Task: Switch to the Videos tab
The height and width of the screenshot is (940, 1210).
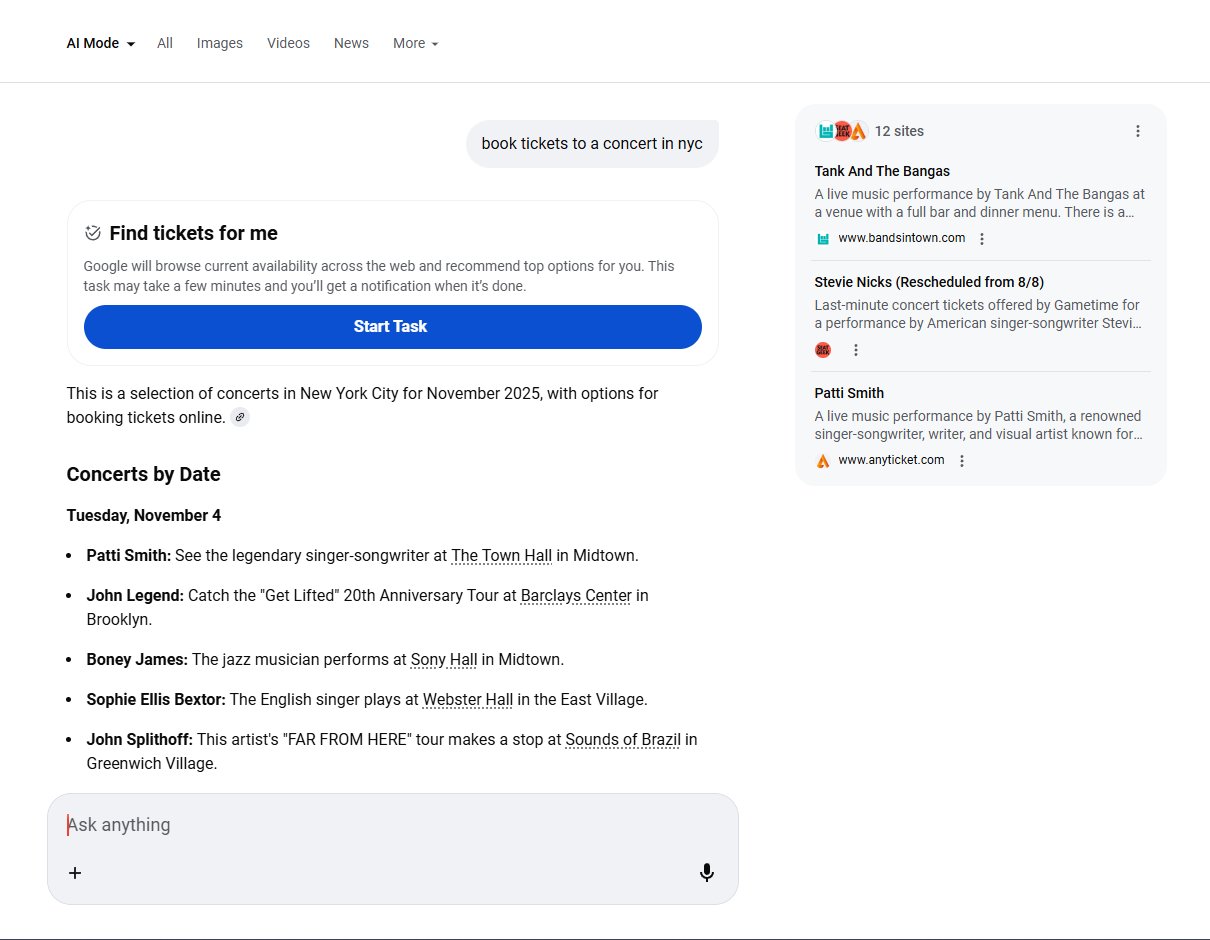Action: (288, 43)
